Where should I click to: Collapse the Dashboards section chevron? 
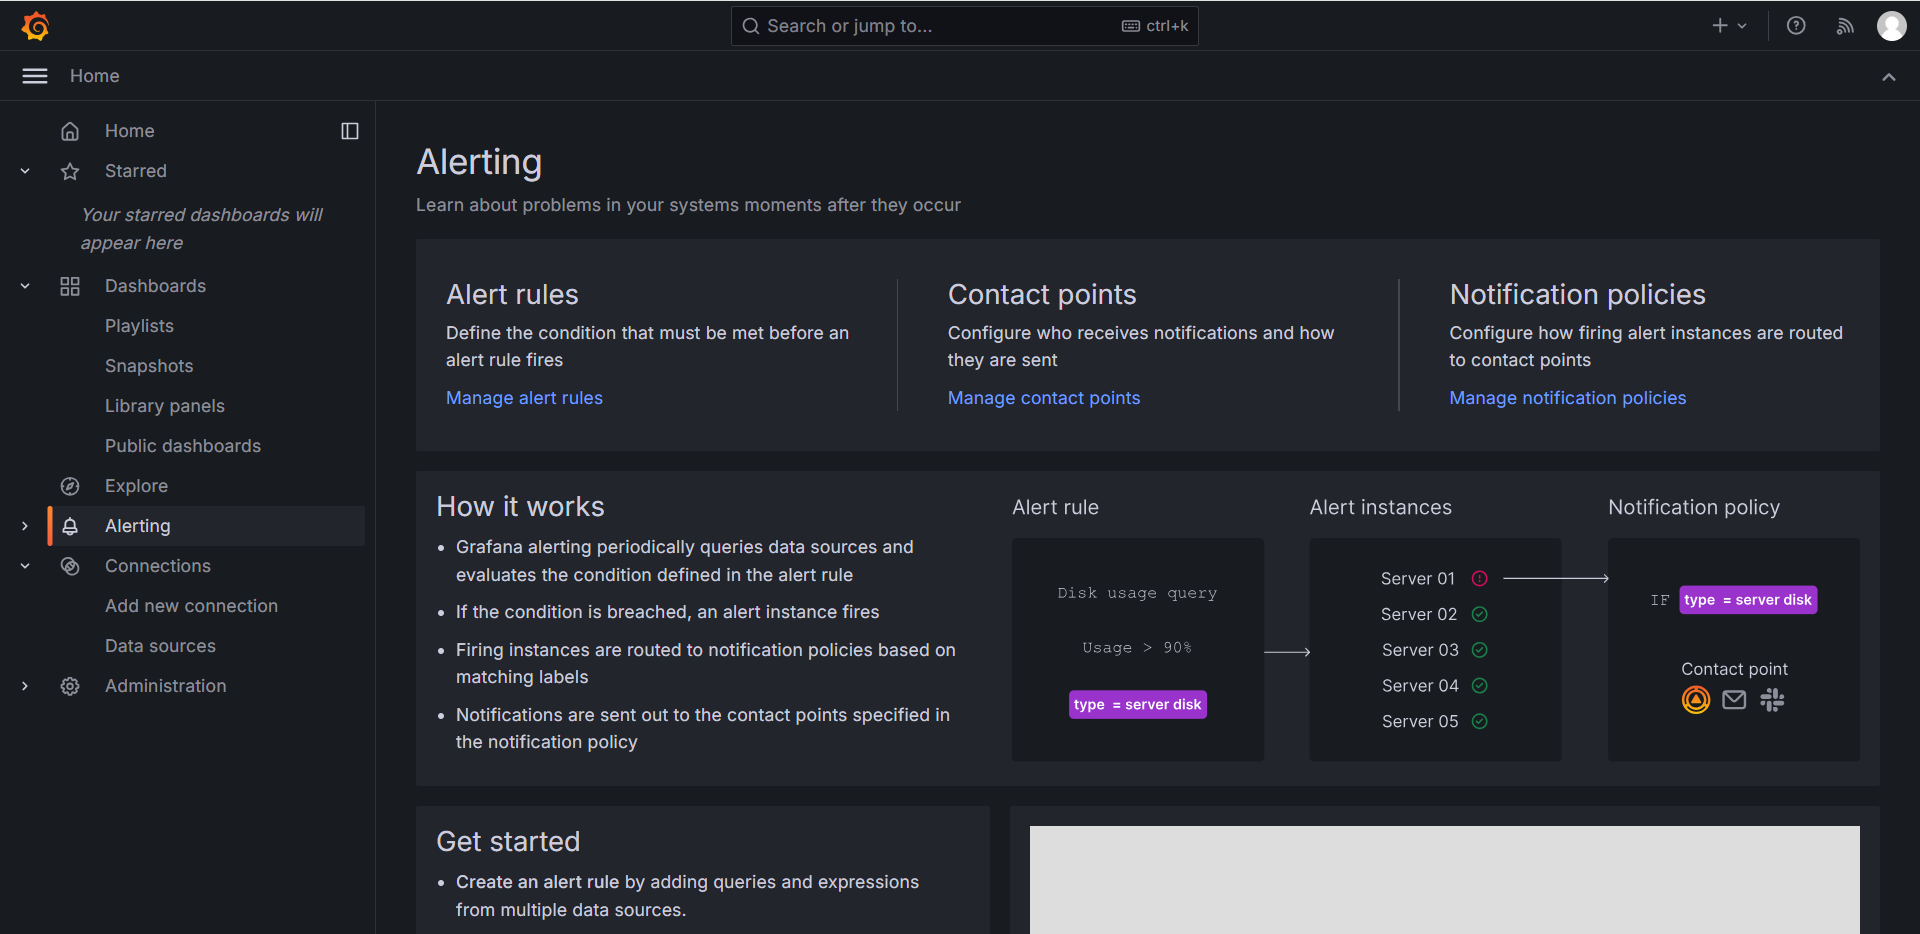point(24,286)
